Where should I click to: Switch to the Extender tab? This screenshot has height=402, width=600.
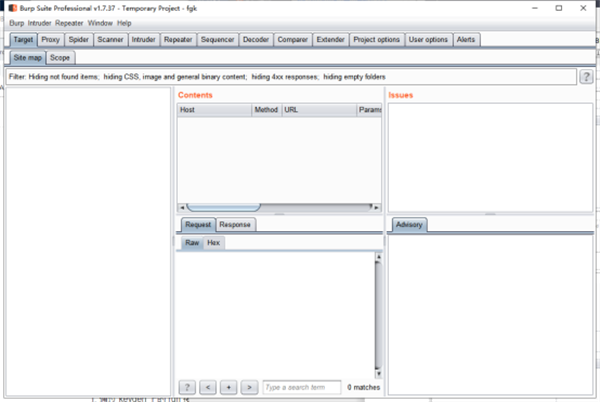click(330, 40)
